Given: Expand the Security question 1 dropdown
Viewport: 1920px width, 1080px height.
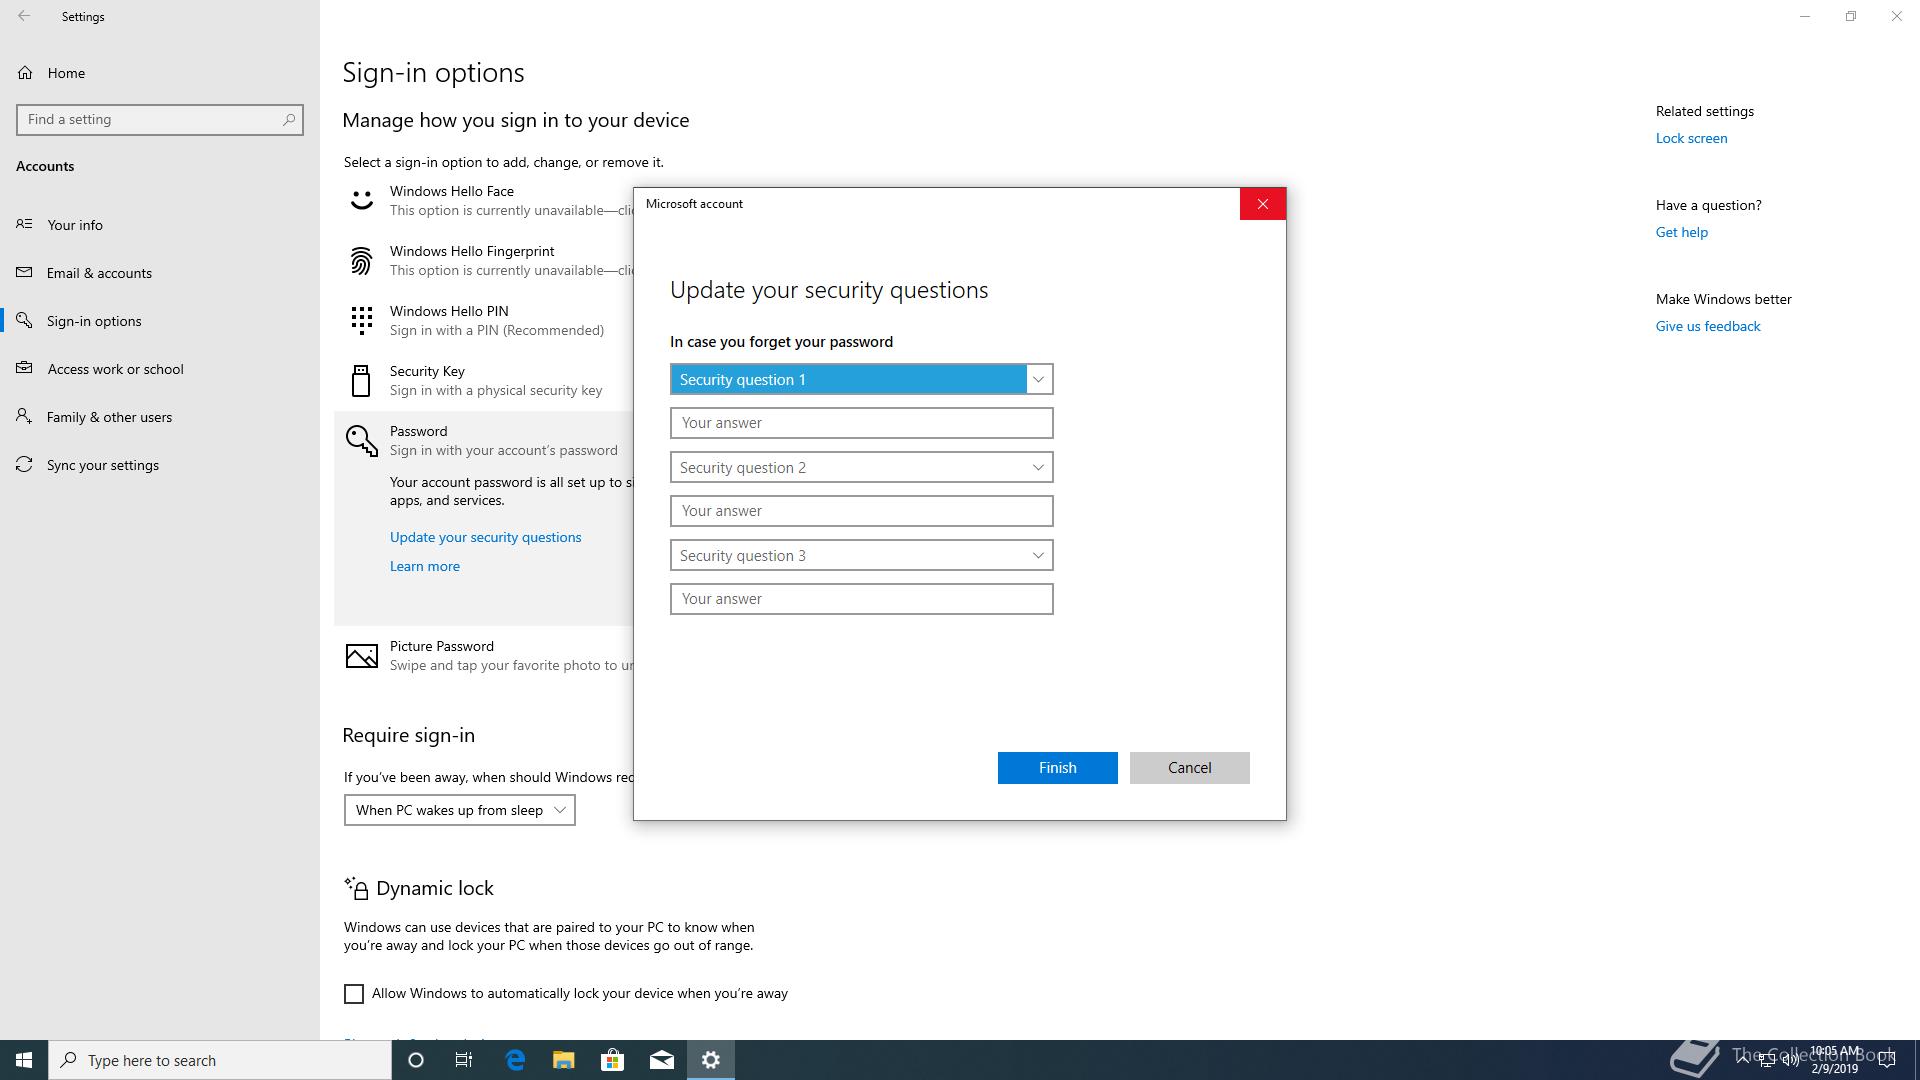Looking at the screenshot, I should point(861,379).
